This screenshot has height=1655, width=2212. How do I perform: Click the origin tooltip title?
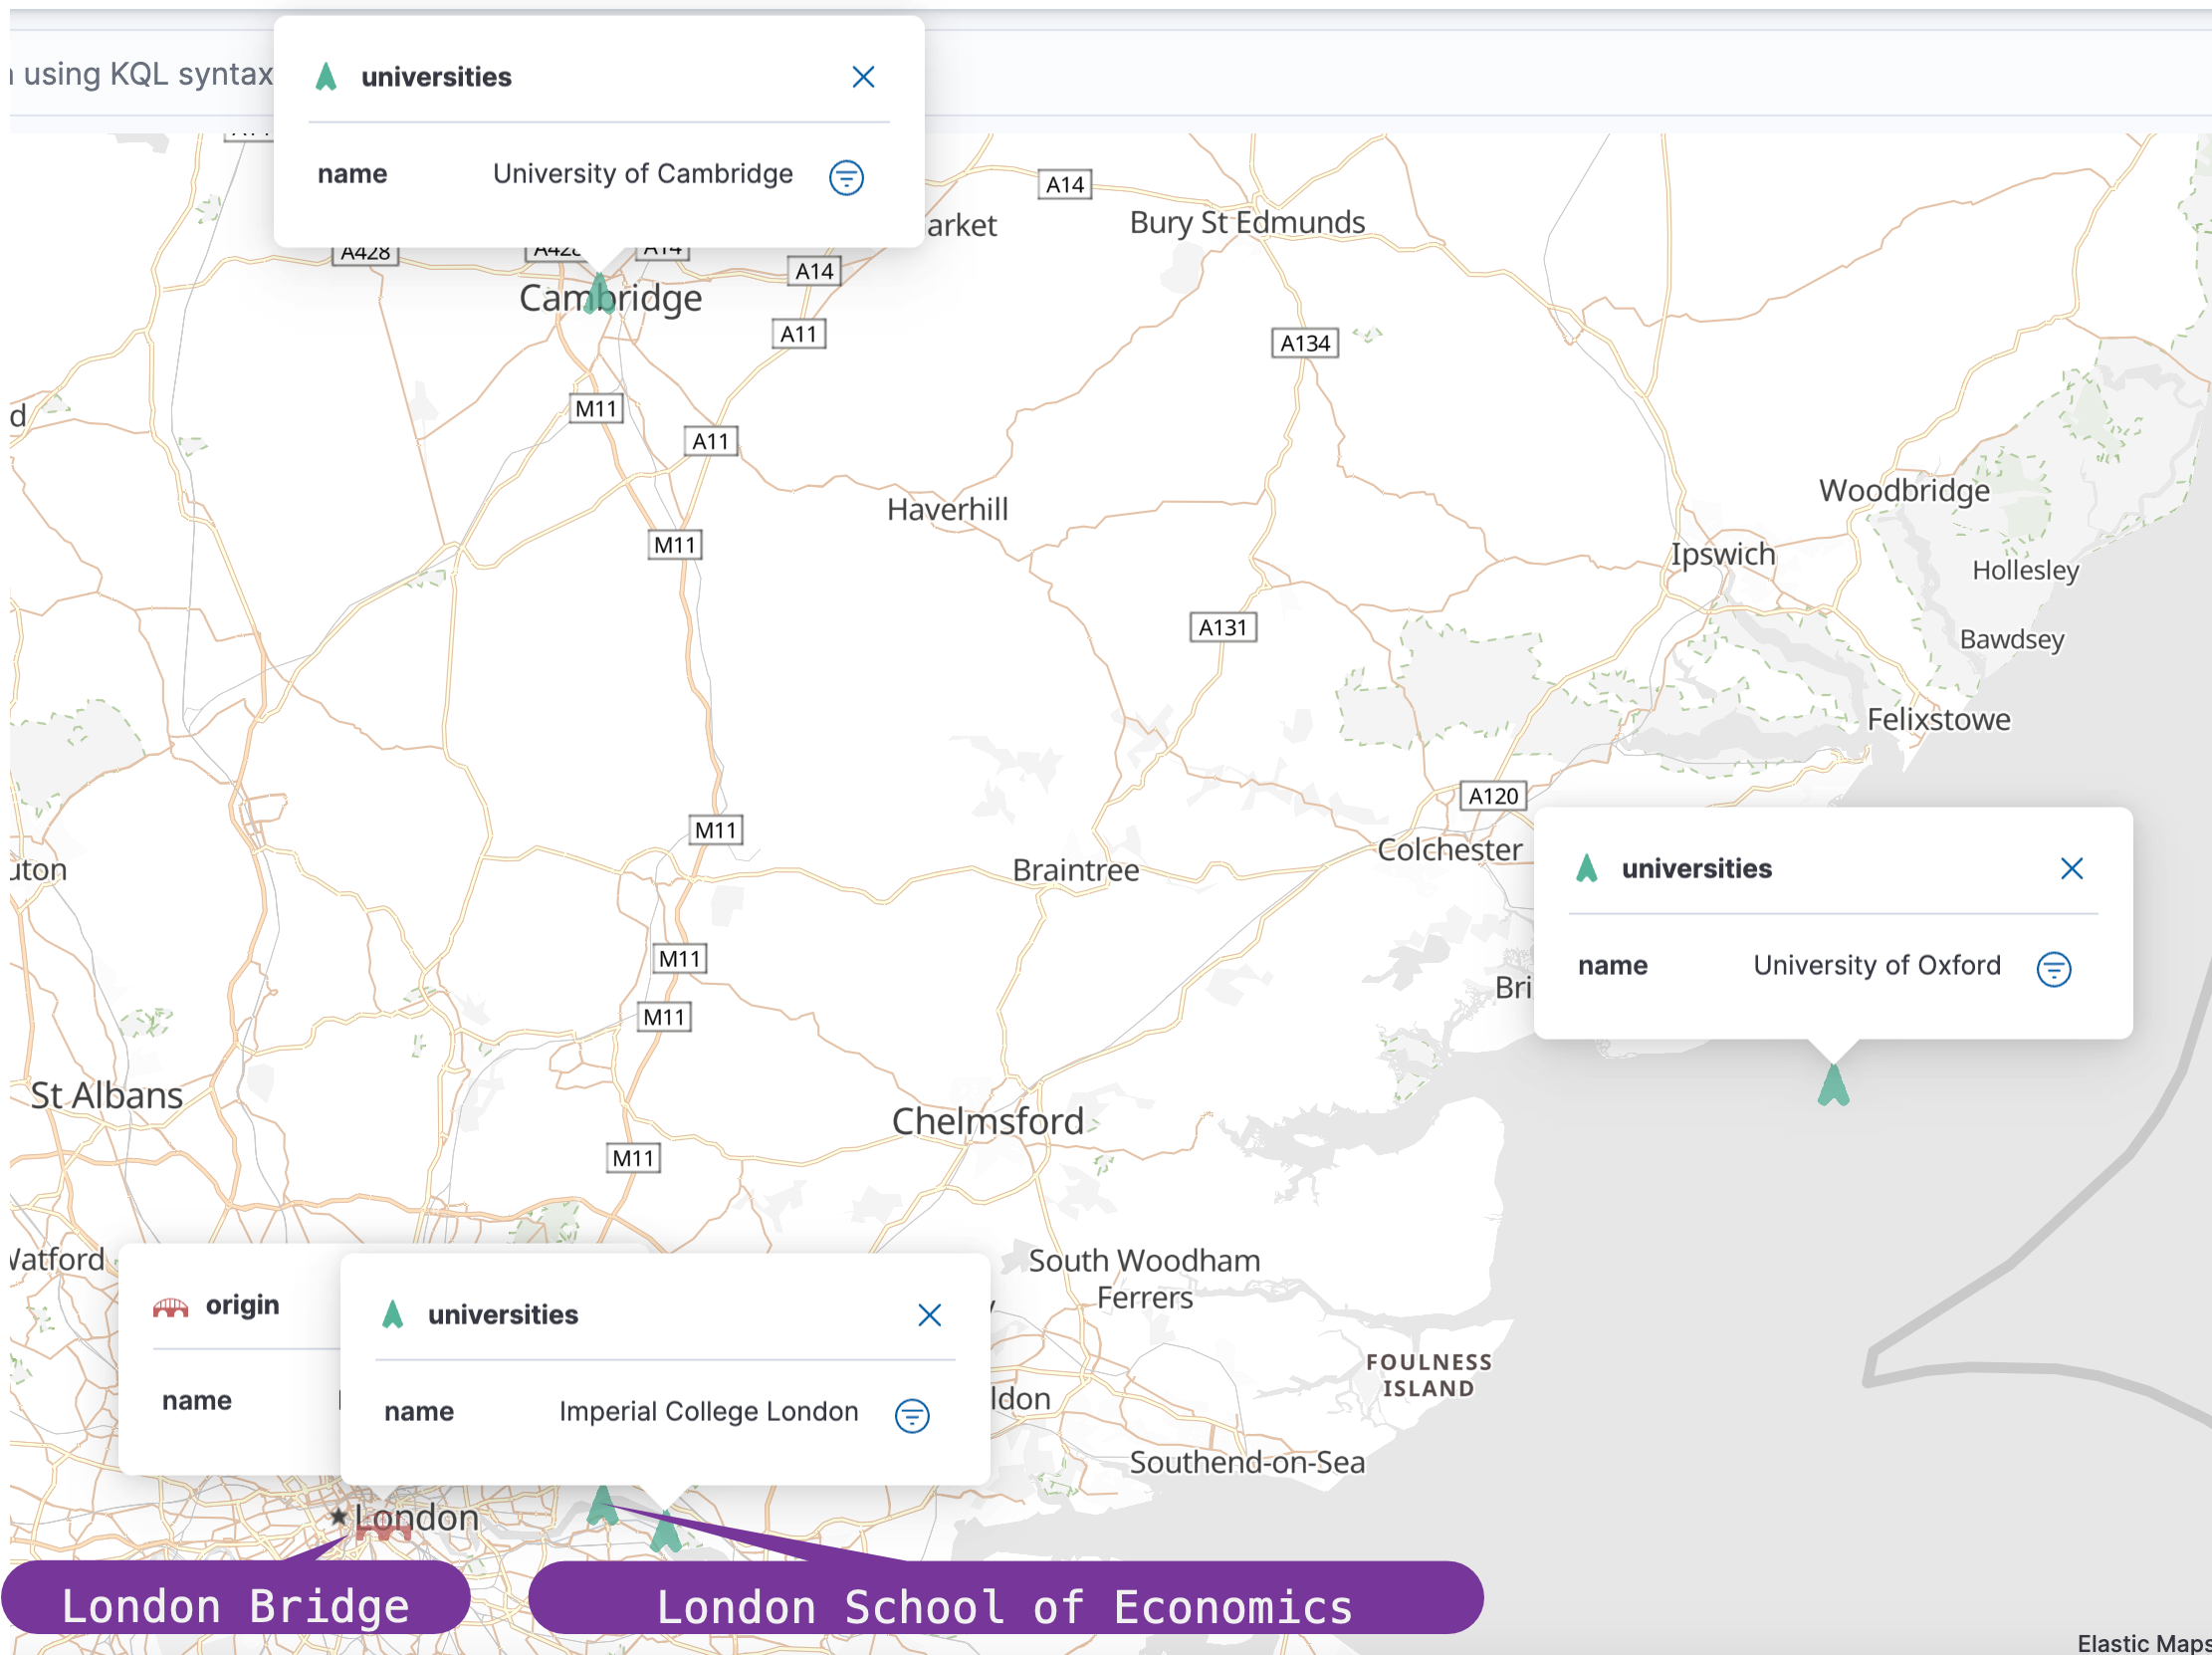pyautogui.click(x=242, y=1305)
